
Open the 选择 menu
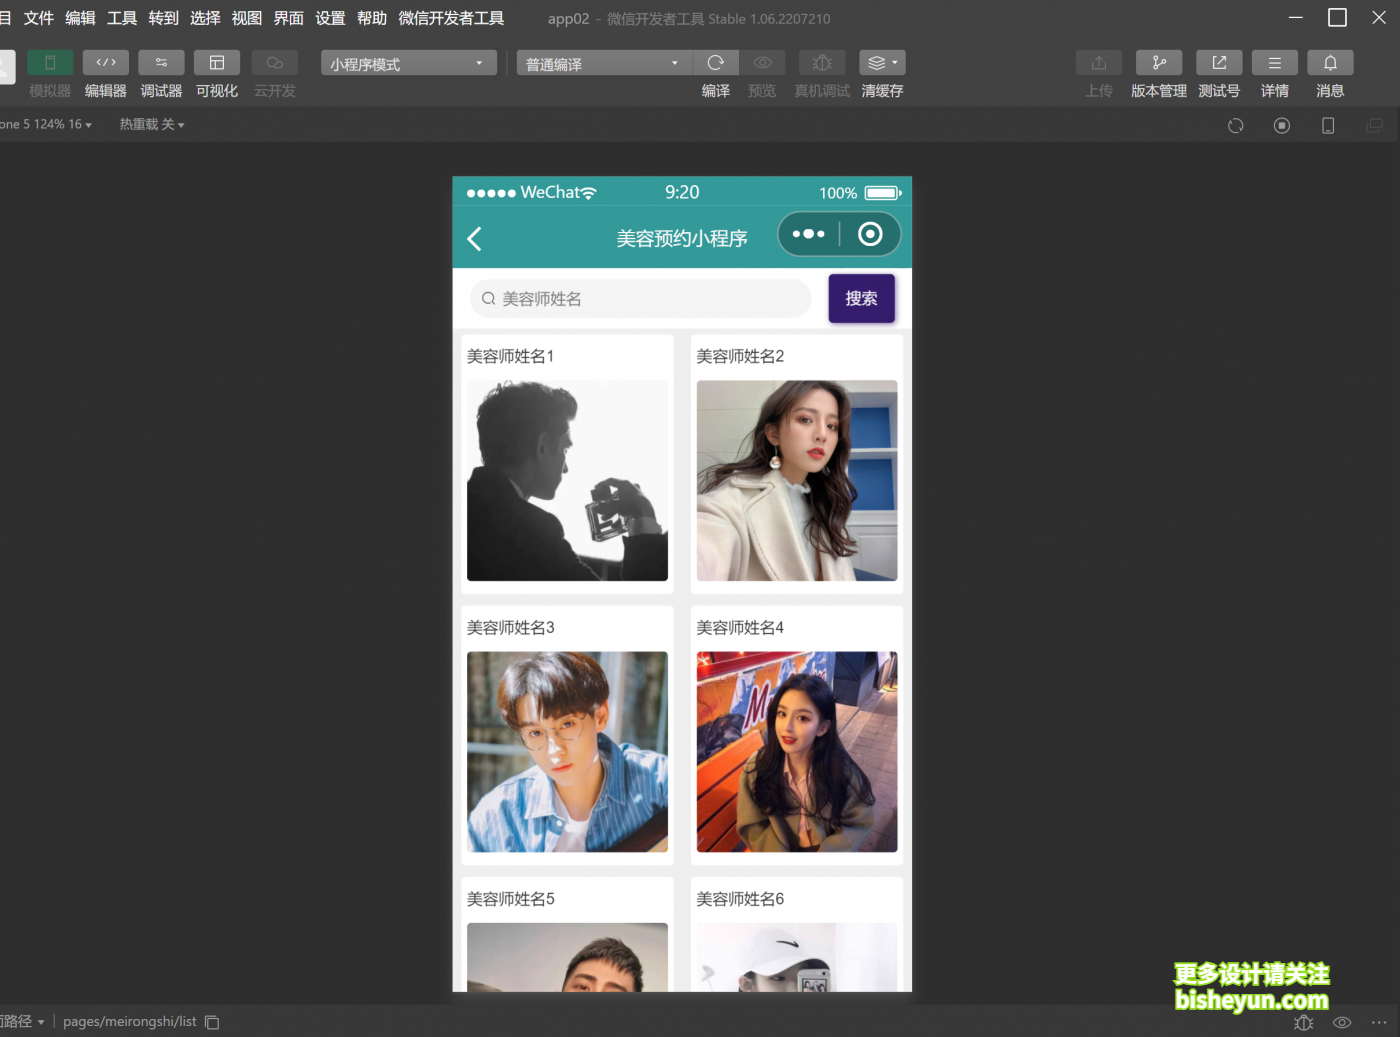[205, 18]
